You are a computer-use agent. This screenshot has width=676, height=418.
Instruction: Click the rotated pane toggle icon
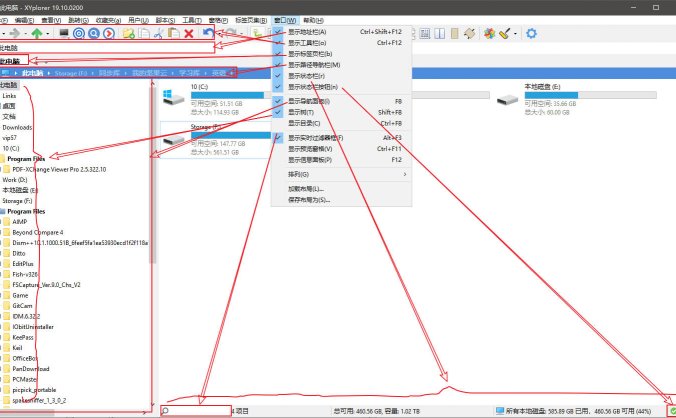click(x=470, y=33)
